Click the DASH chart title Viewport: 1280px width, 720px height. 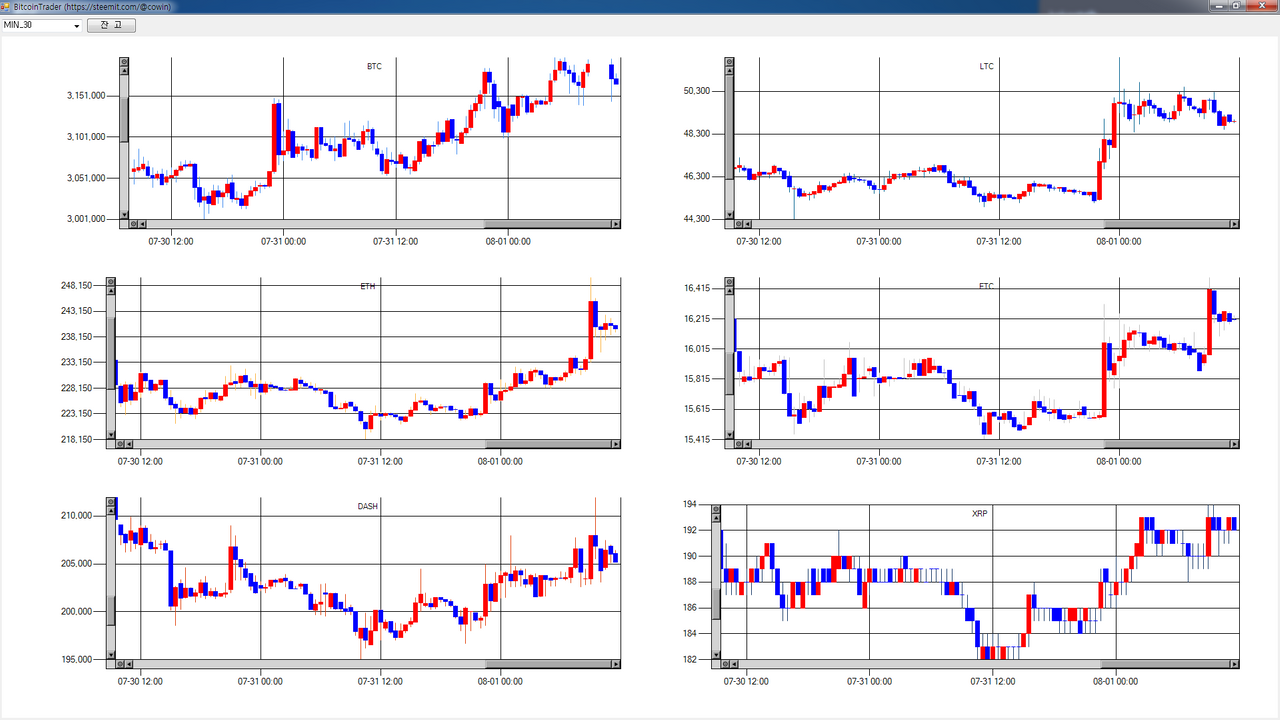click(x=368, y=507)
